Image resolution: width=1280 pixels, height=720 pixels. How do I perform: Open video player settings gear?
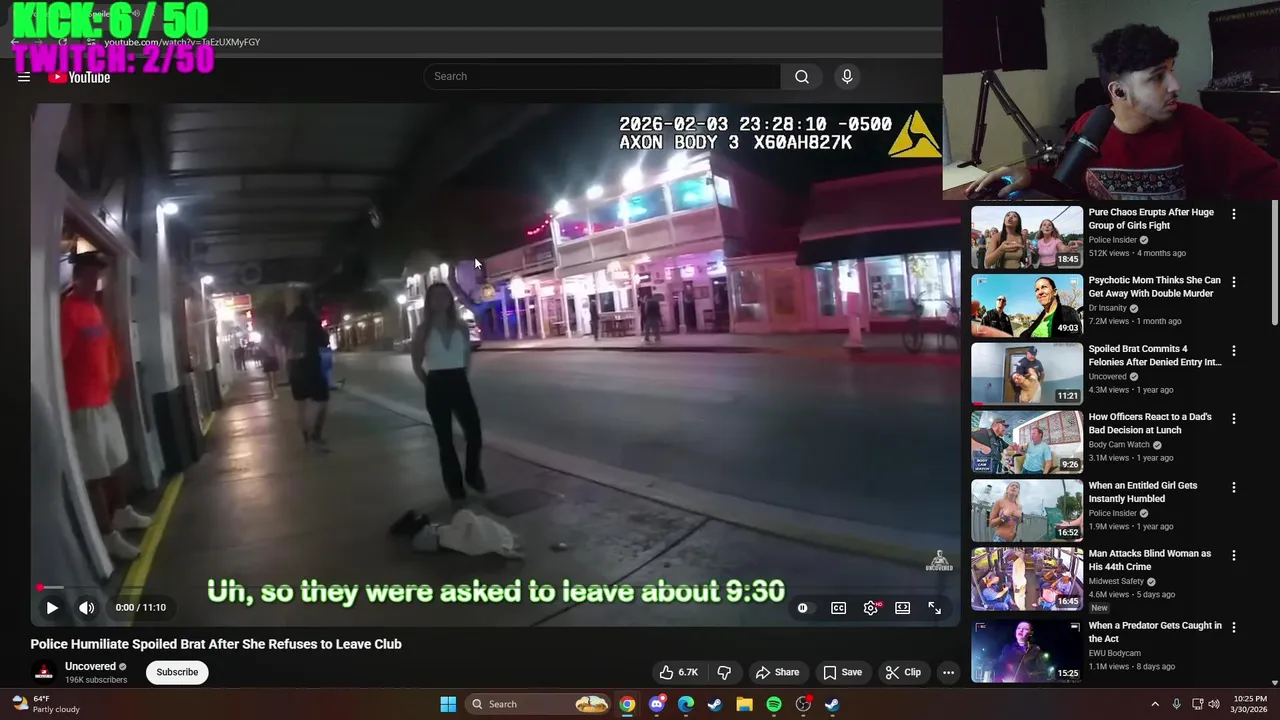[x=871, y=608]
